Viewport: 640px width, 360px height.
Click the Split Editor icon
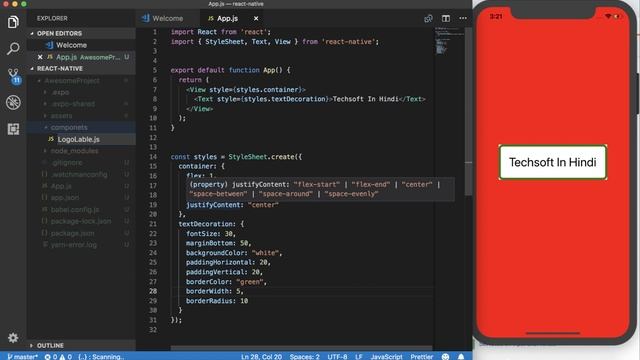(446, 18)
